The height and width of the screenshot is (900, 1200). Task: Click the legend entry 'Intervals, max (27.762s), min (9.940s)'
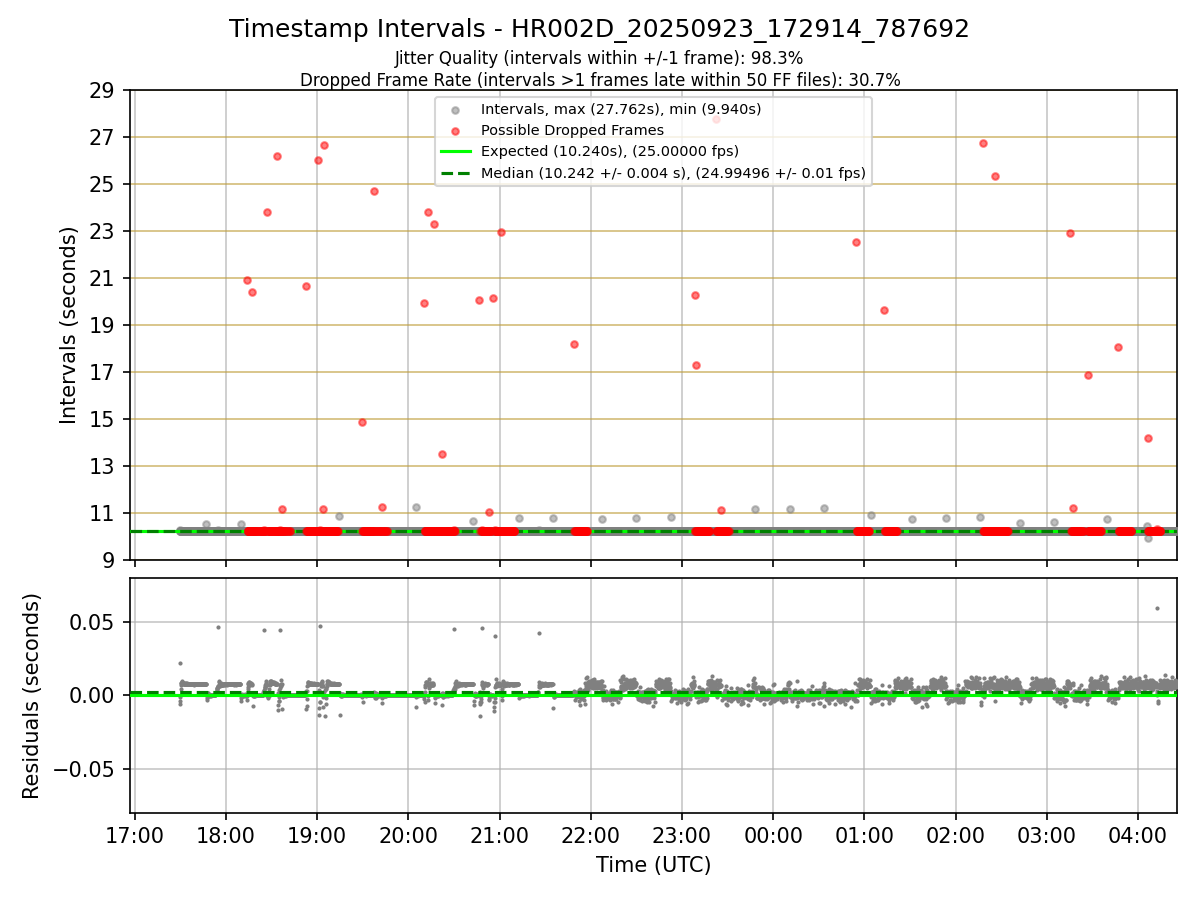click(x=621, y=109)
